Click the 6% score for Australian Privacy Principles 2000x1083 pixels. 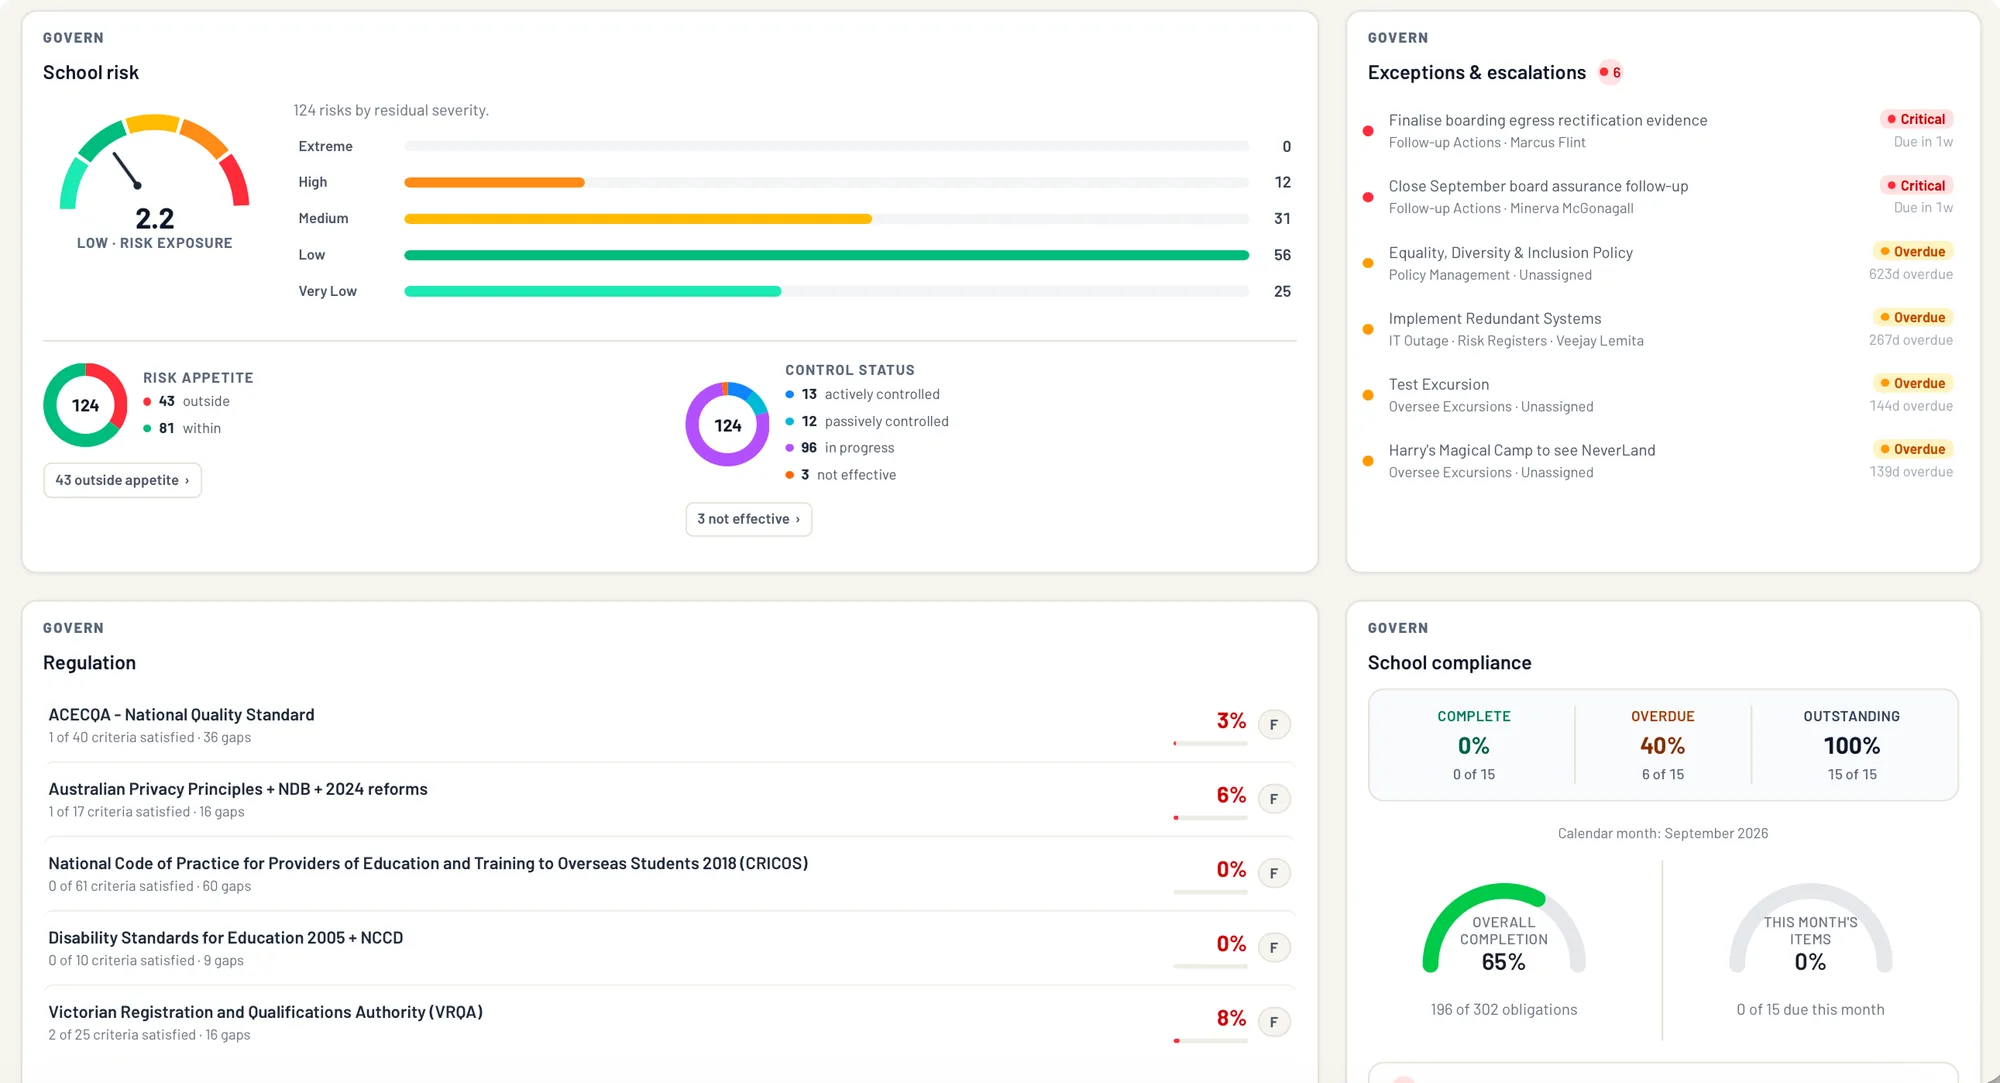[x=1231, y=795]
